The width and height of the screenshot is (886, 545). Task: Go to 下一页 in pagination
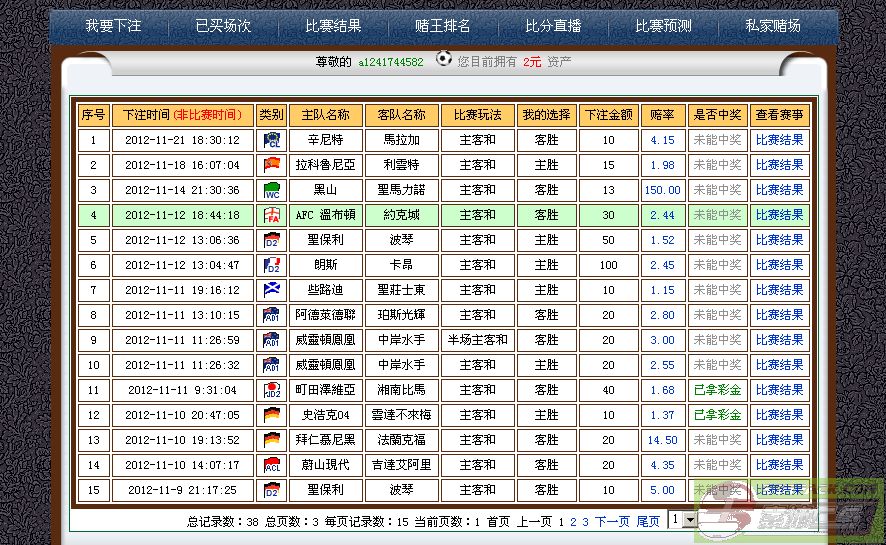click(x=613, y=521)
